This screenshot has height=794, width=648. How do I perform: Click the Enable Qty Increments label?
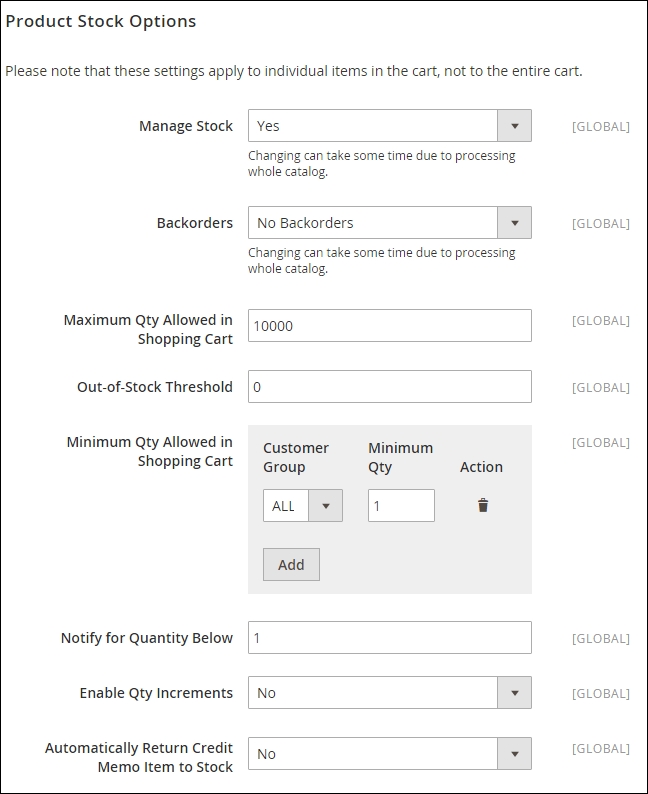tap(156, 693)
